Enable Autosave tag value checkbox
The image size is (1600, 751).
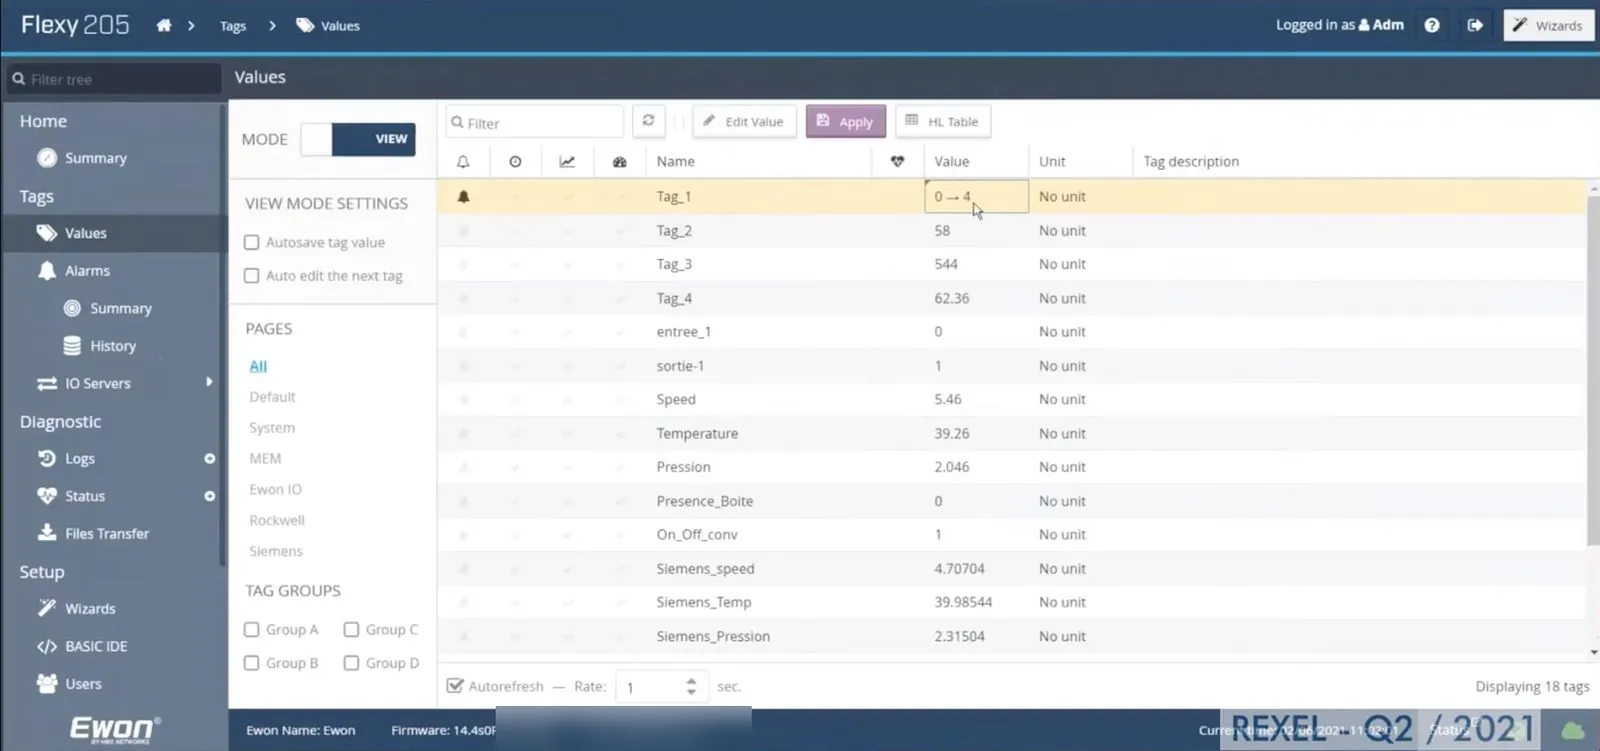pyautogui.click(x=252, y=242)
